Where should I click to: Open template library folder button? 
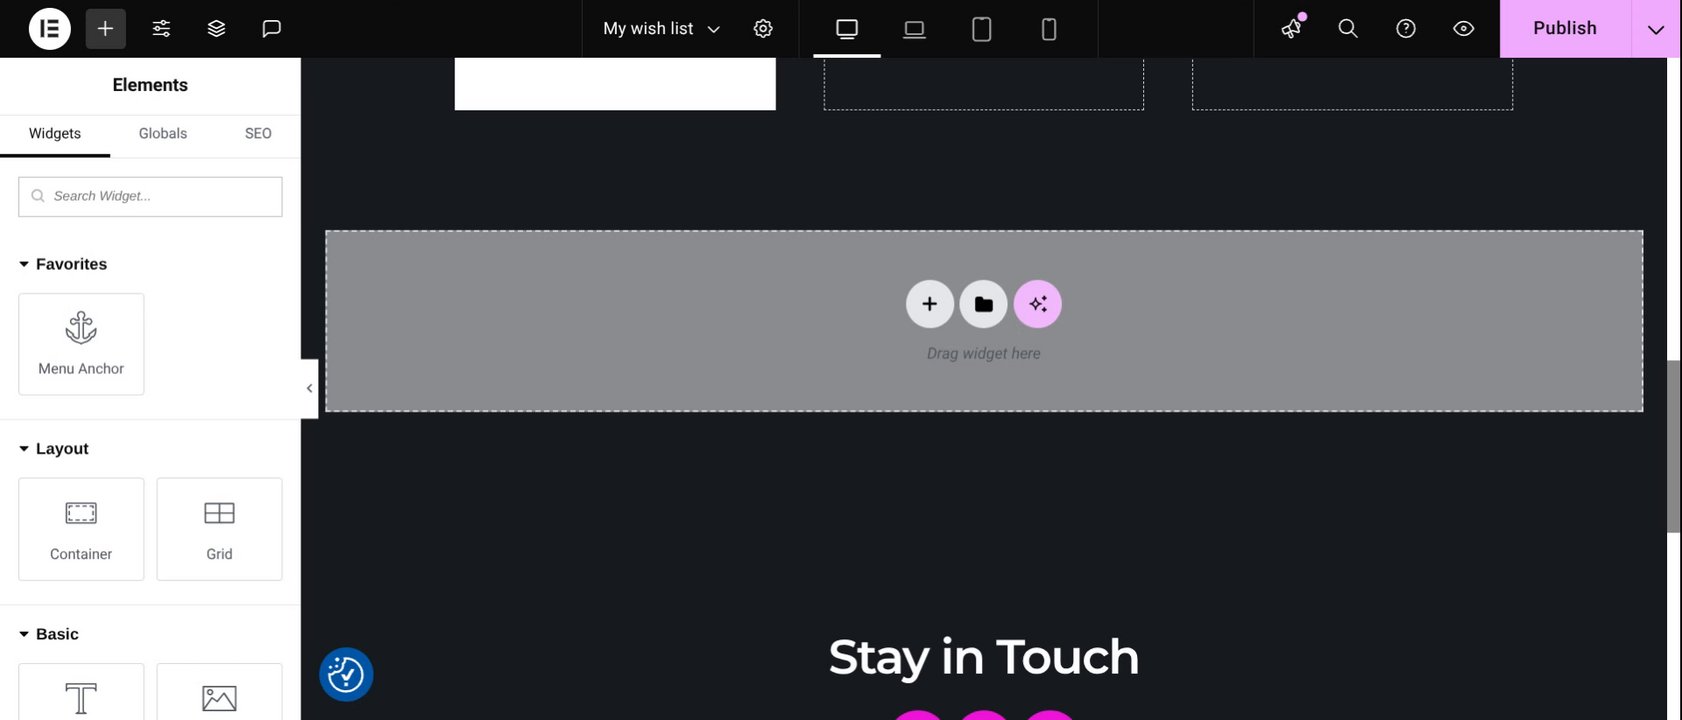click(984, 304)
